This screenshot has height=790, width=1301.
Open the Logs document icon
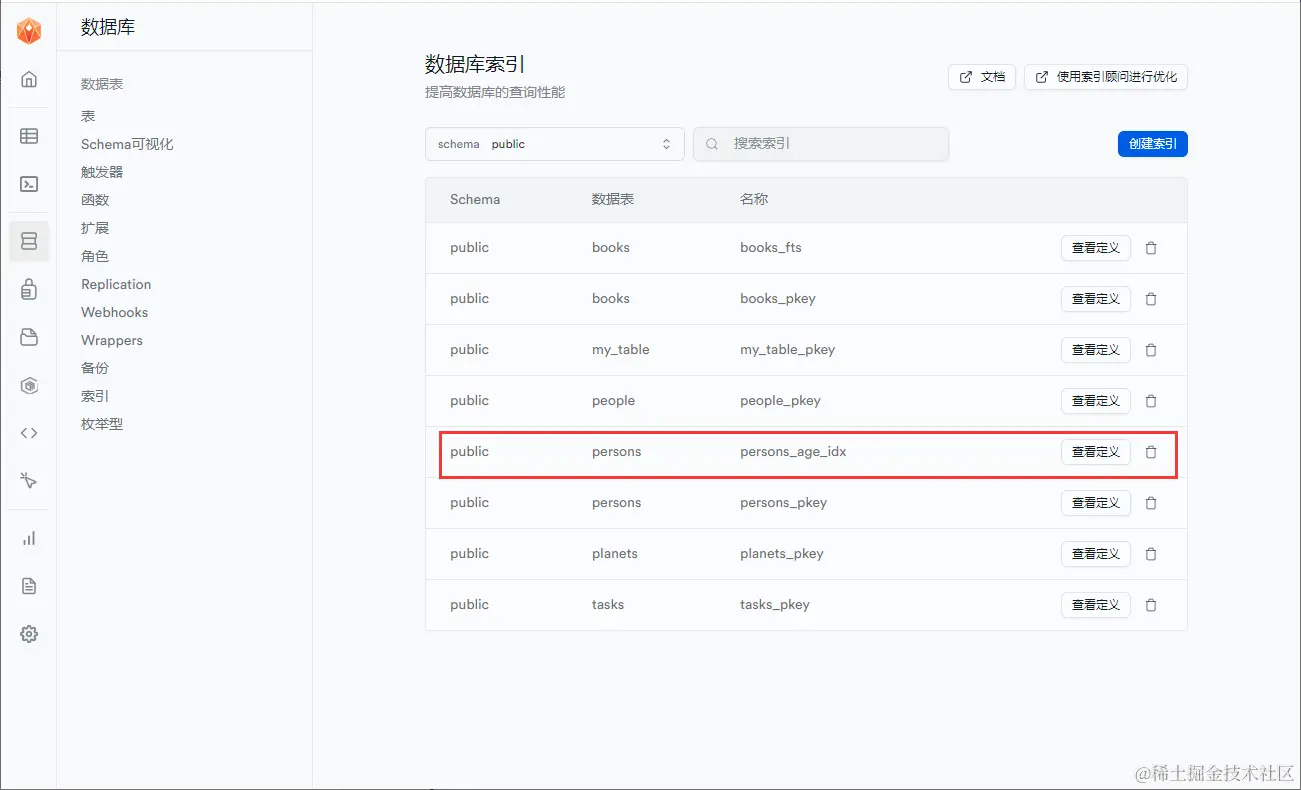pos(29,586)
